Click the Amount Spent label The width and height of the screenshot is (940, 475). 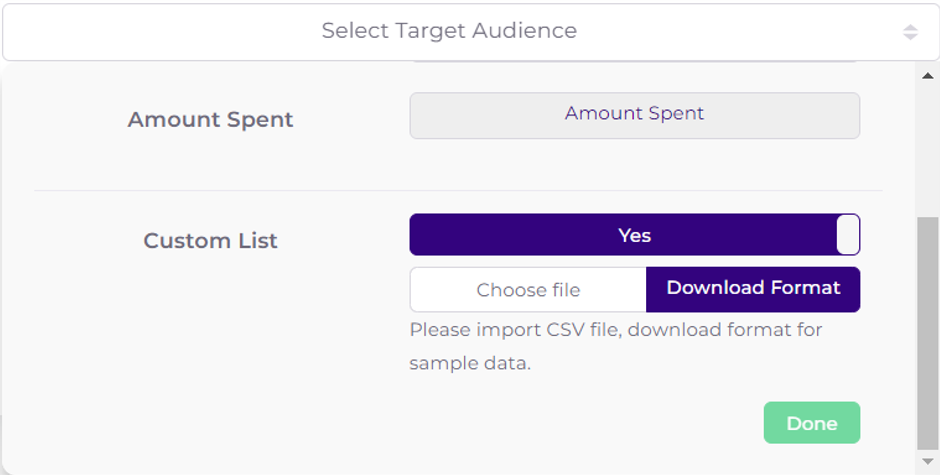pos(210,120)
